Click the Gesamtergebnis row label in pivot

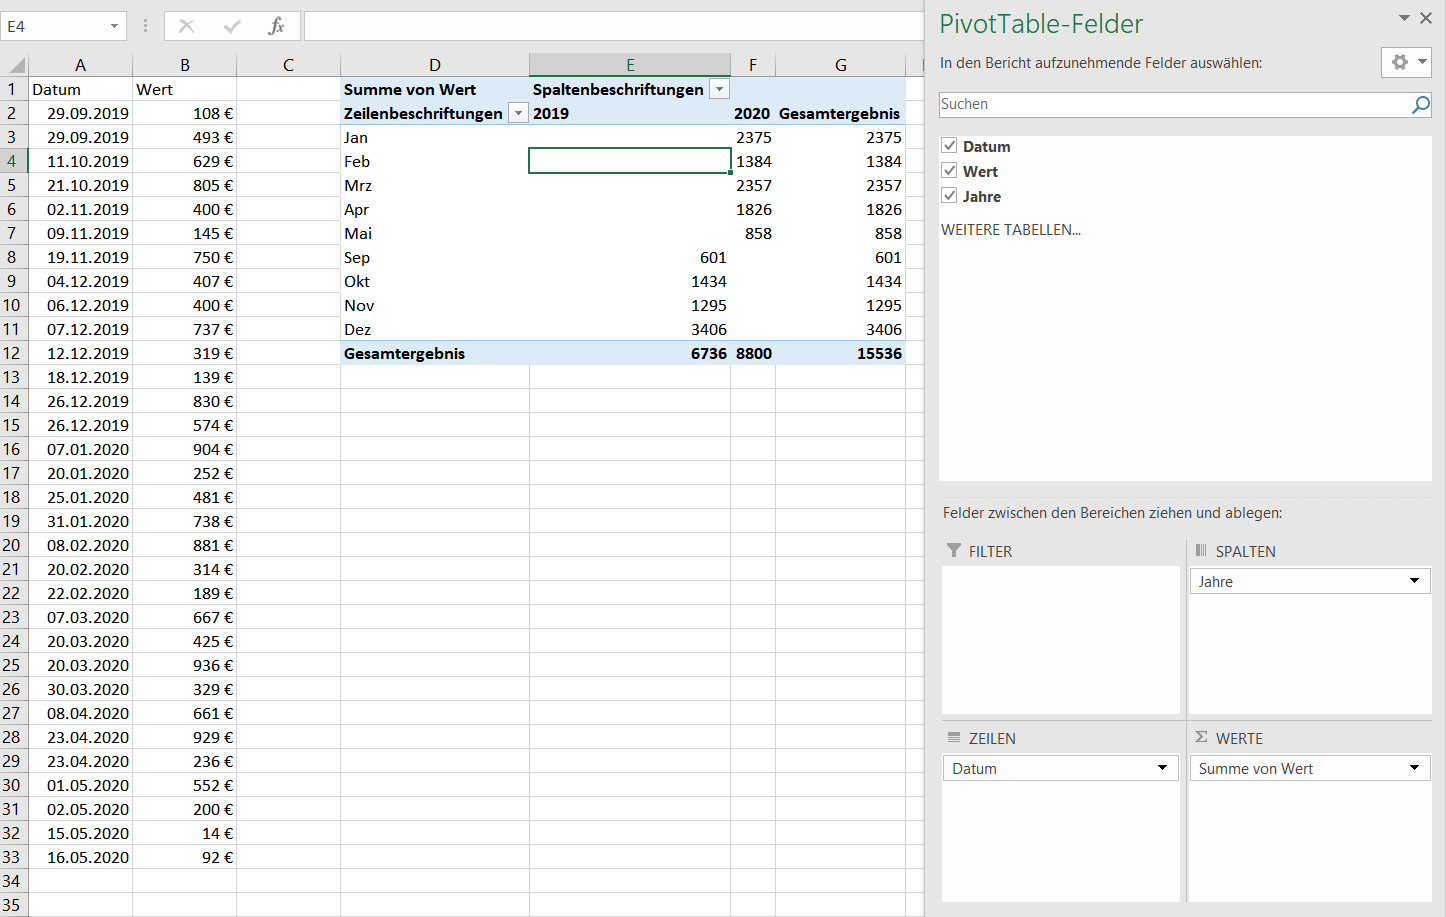435,353
